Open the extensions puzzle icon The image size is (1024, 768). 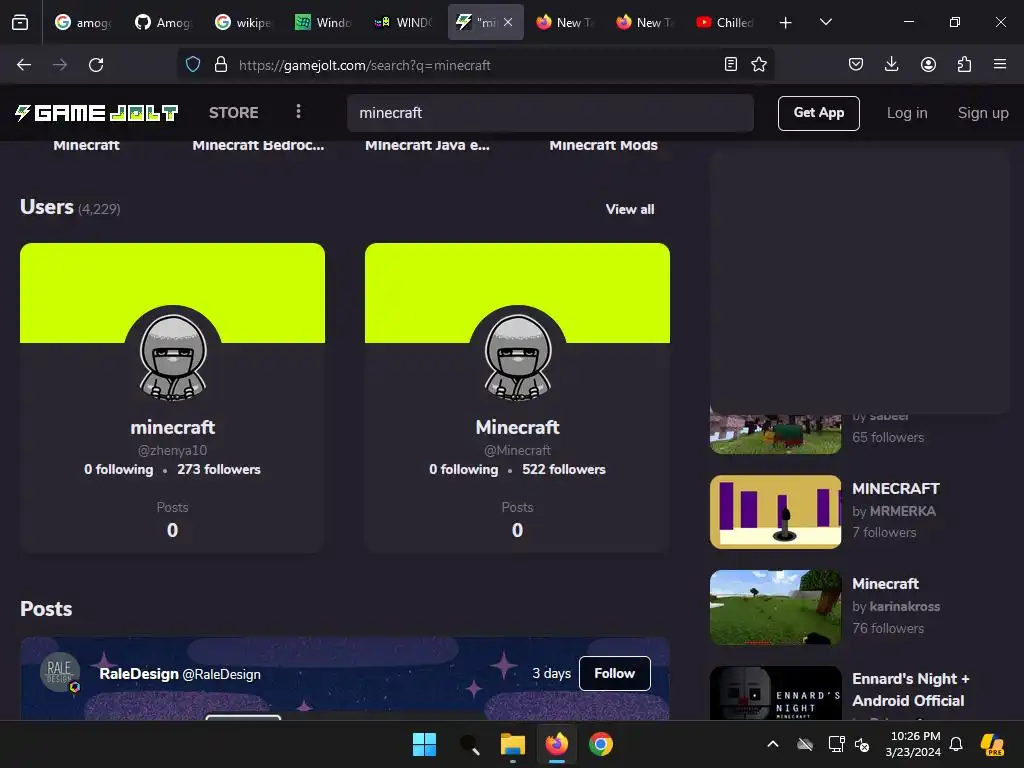(964, 64)
